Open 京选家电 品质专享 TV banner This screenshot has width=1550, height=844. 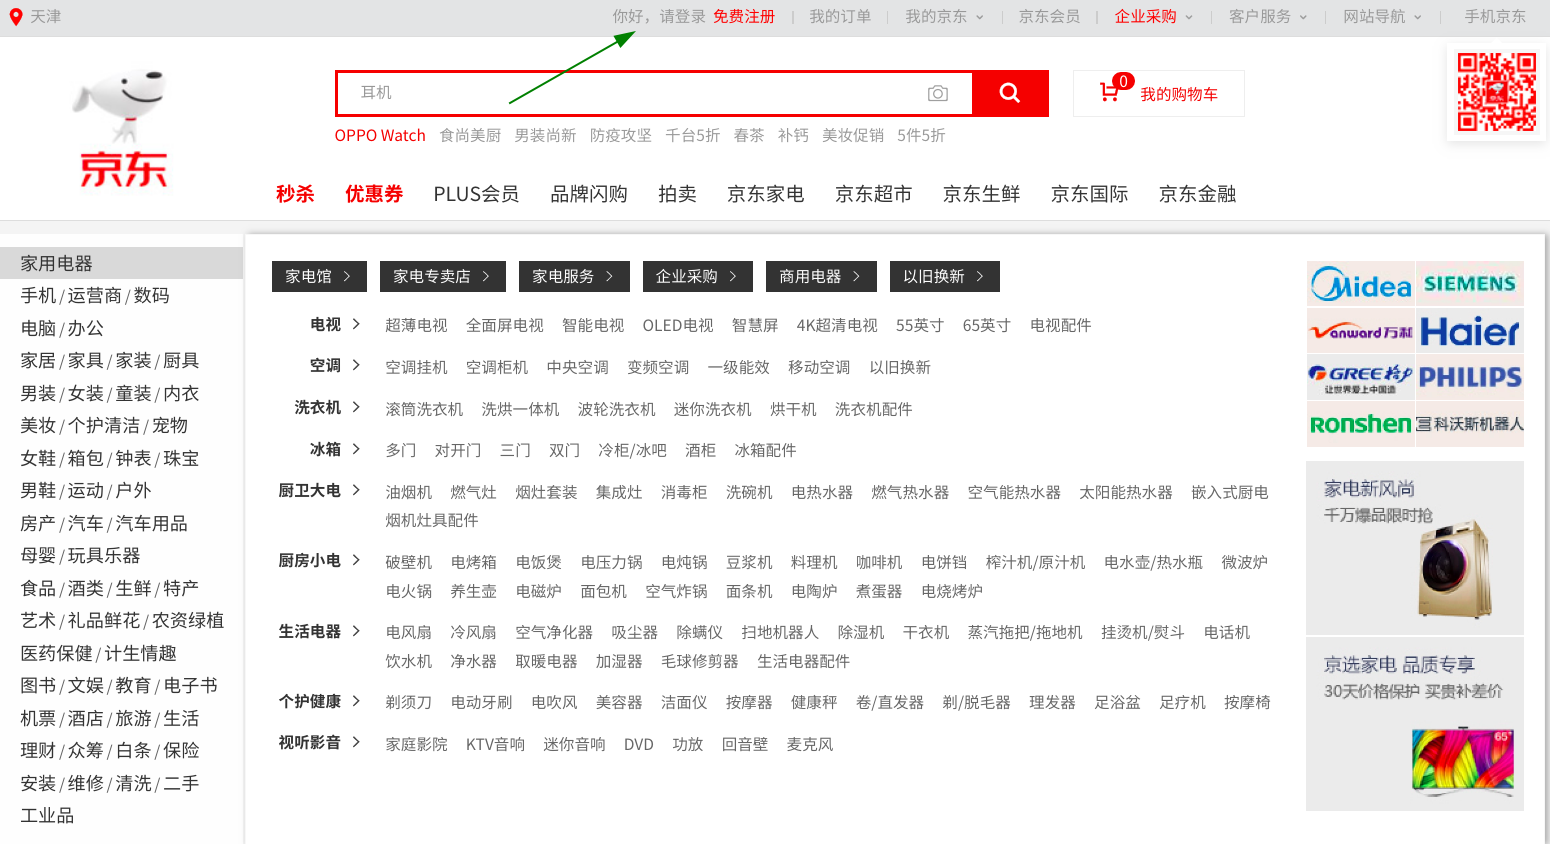point(1415,724)
